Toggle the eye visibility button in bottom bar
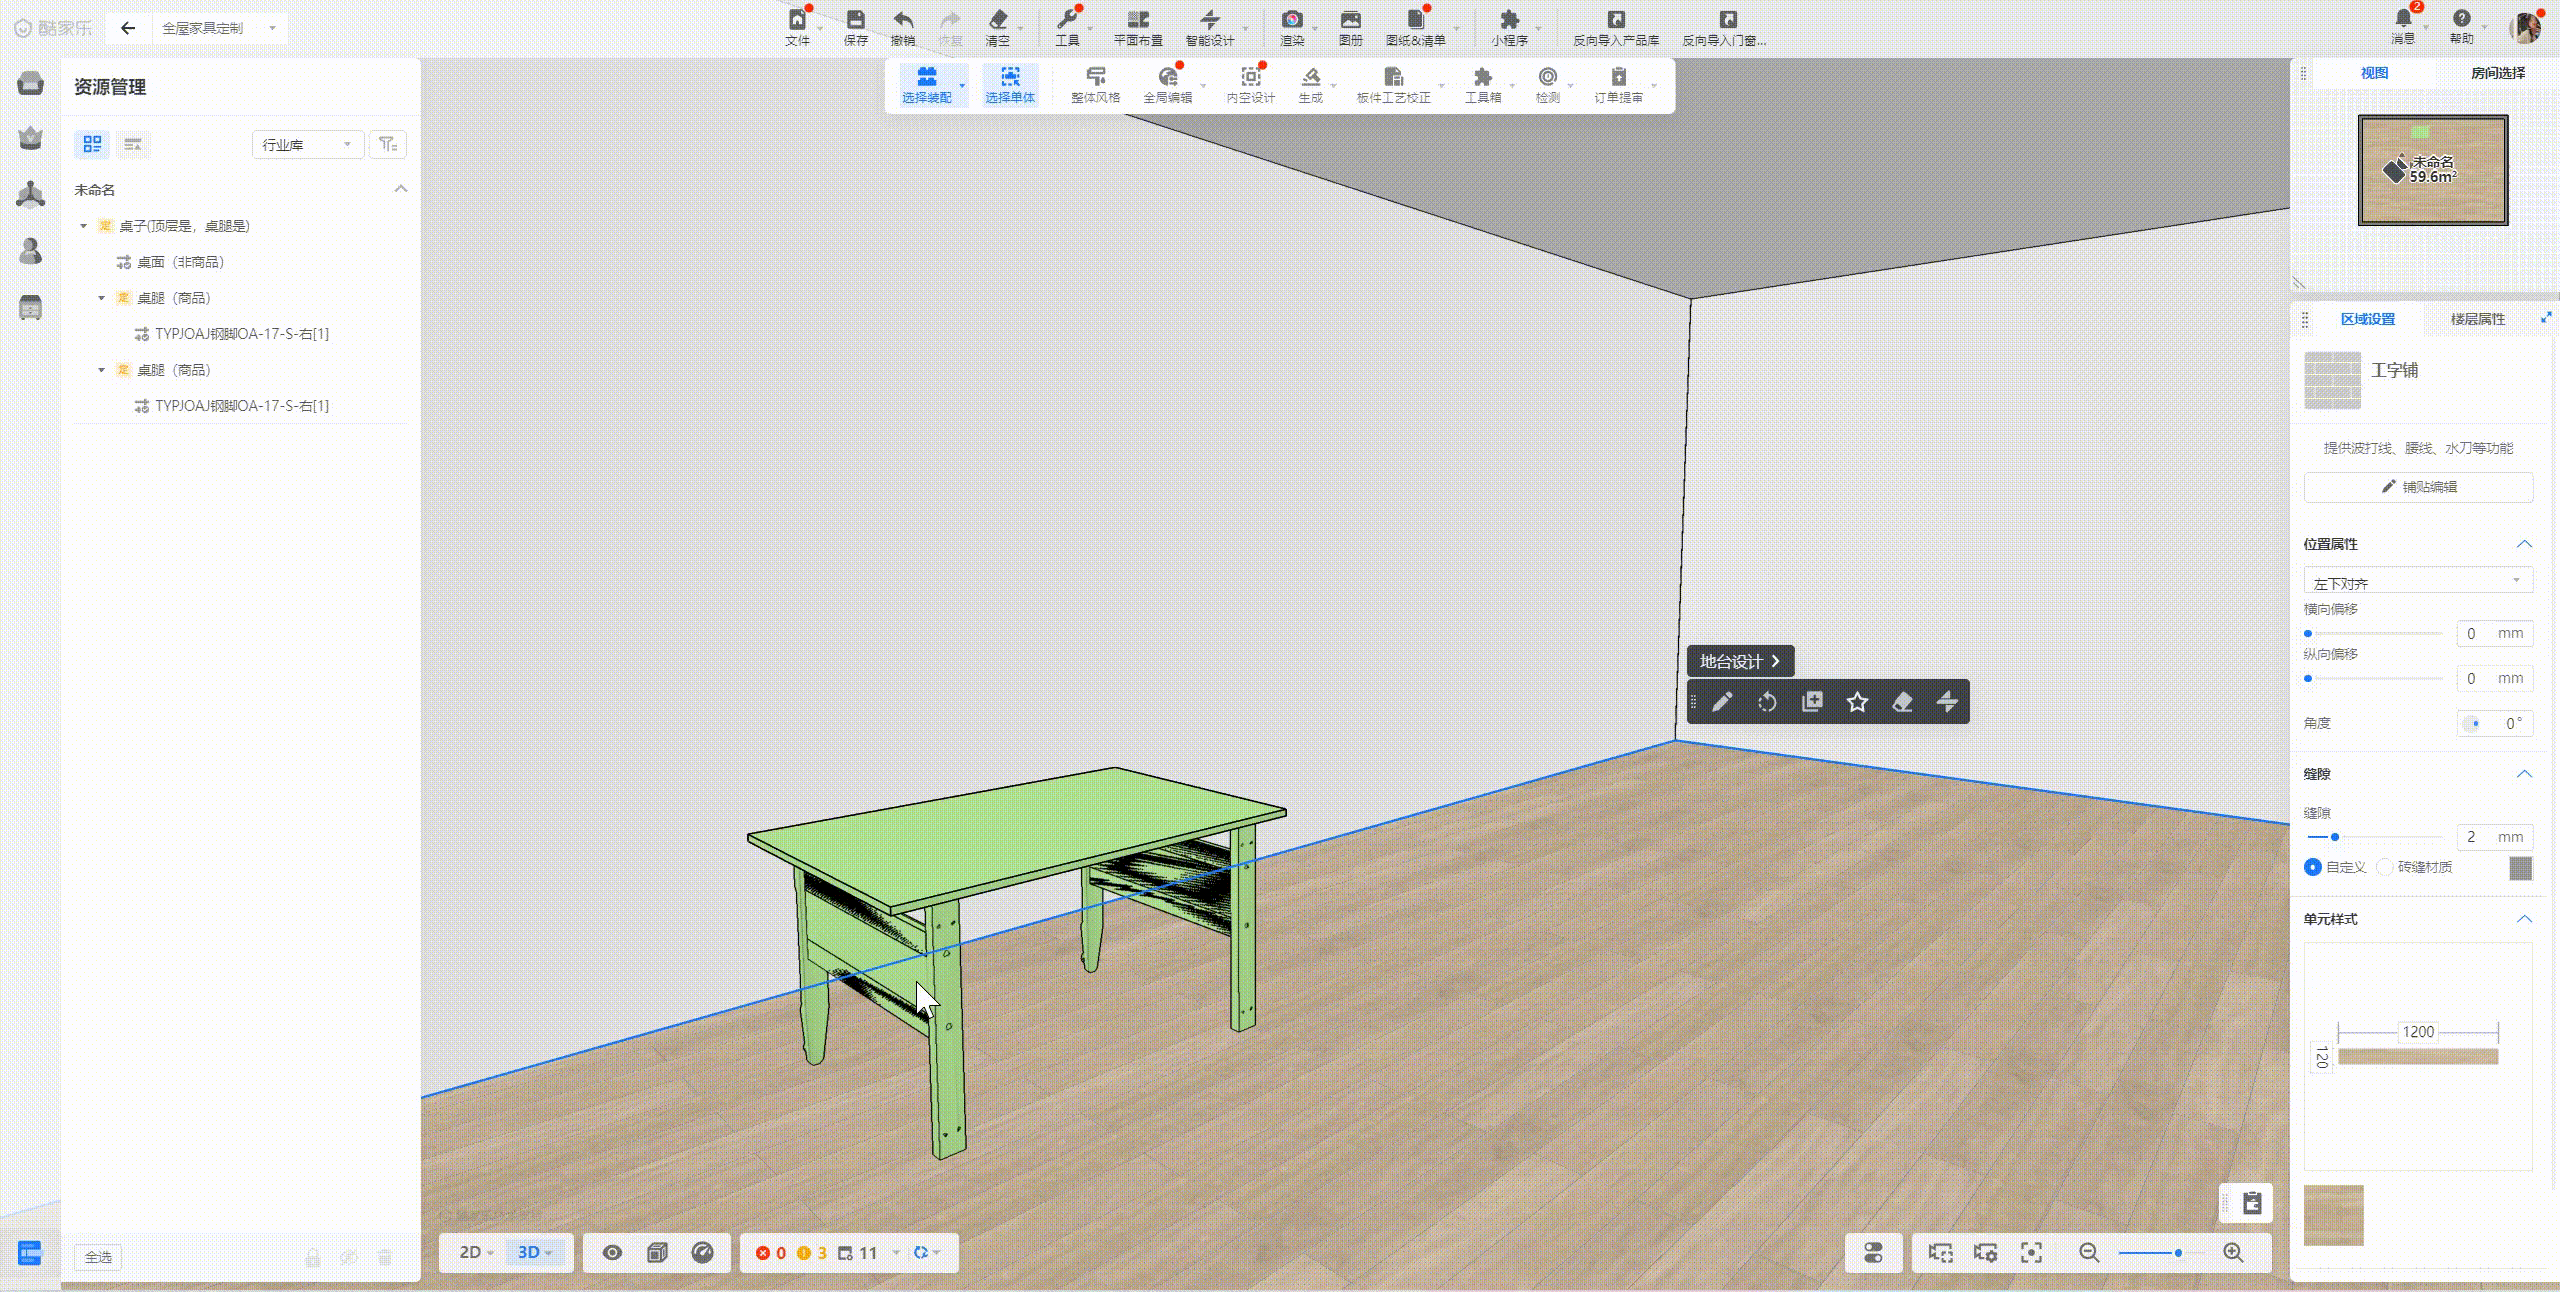Screen dimensions: 2560x1292 click(612, 1253)
